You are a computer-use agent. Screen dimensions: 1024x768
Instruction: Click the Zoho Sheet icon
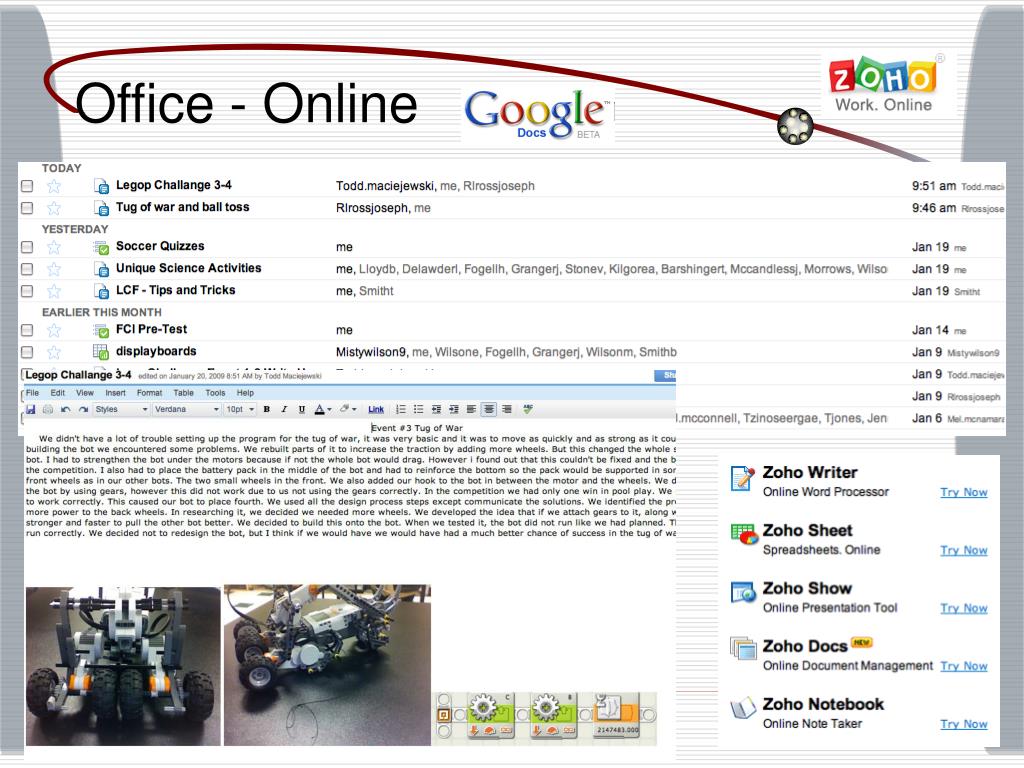(743, 534)
